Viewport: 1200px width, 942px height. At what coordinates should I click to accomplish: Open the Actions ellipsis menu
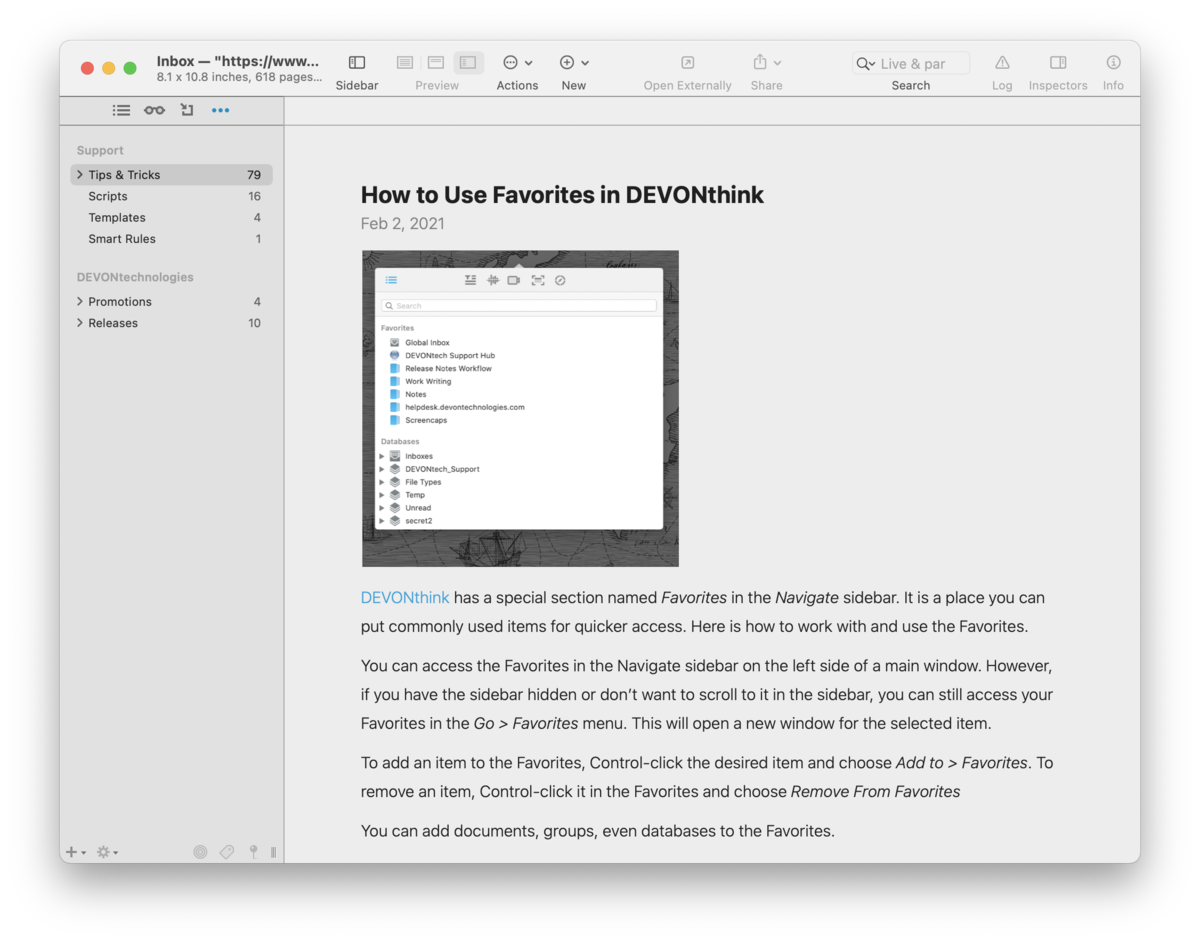tap(517, 63)
